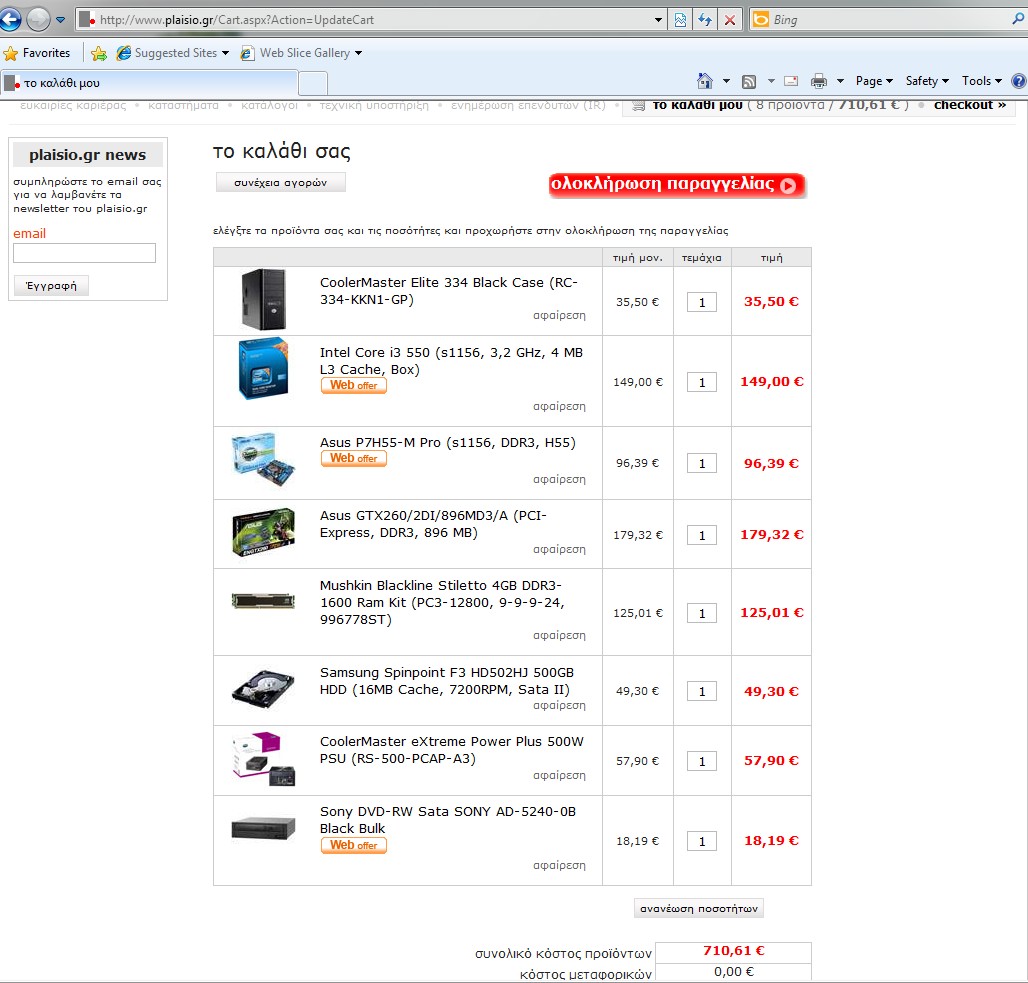Click the ανανέωση ποσοτήτων button

(699, 908)
